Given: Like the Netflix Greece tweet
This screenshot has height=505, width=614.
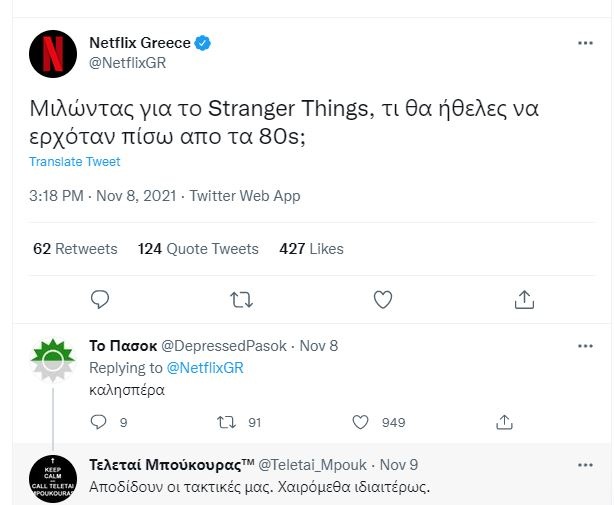Looking at the screenshot, I should (382, 299).
